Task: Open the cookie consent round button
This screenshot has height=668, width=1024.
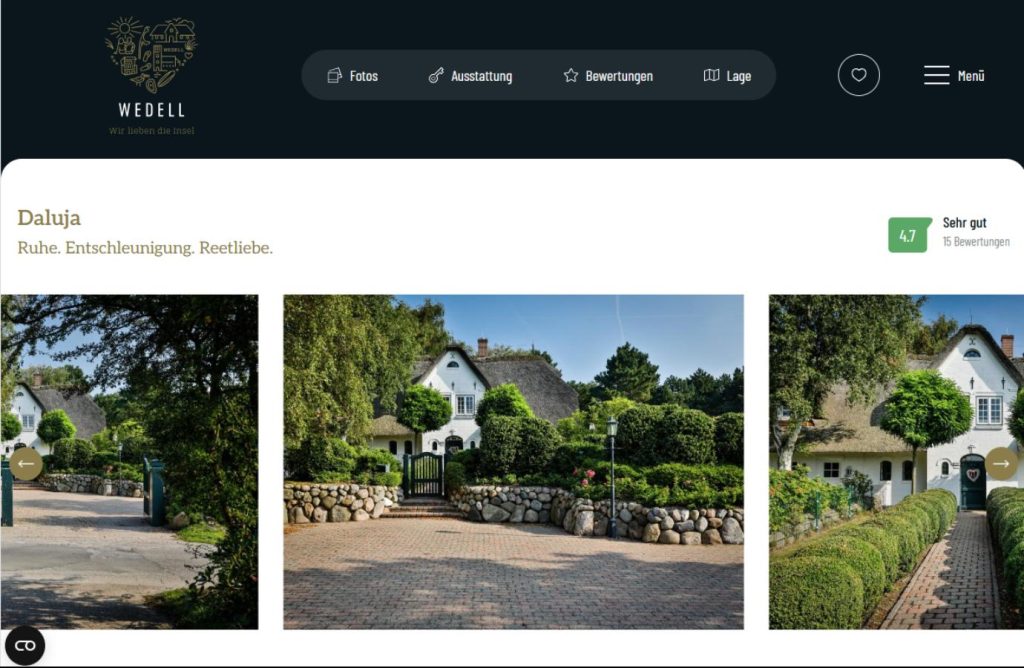Action: pyautogui.click(x=25, y=646)
